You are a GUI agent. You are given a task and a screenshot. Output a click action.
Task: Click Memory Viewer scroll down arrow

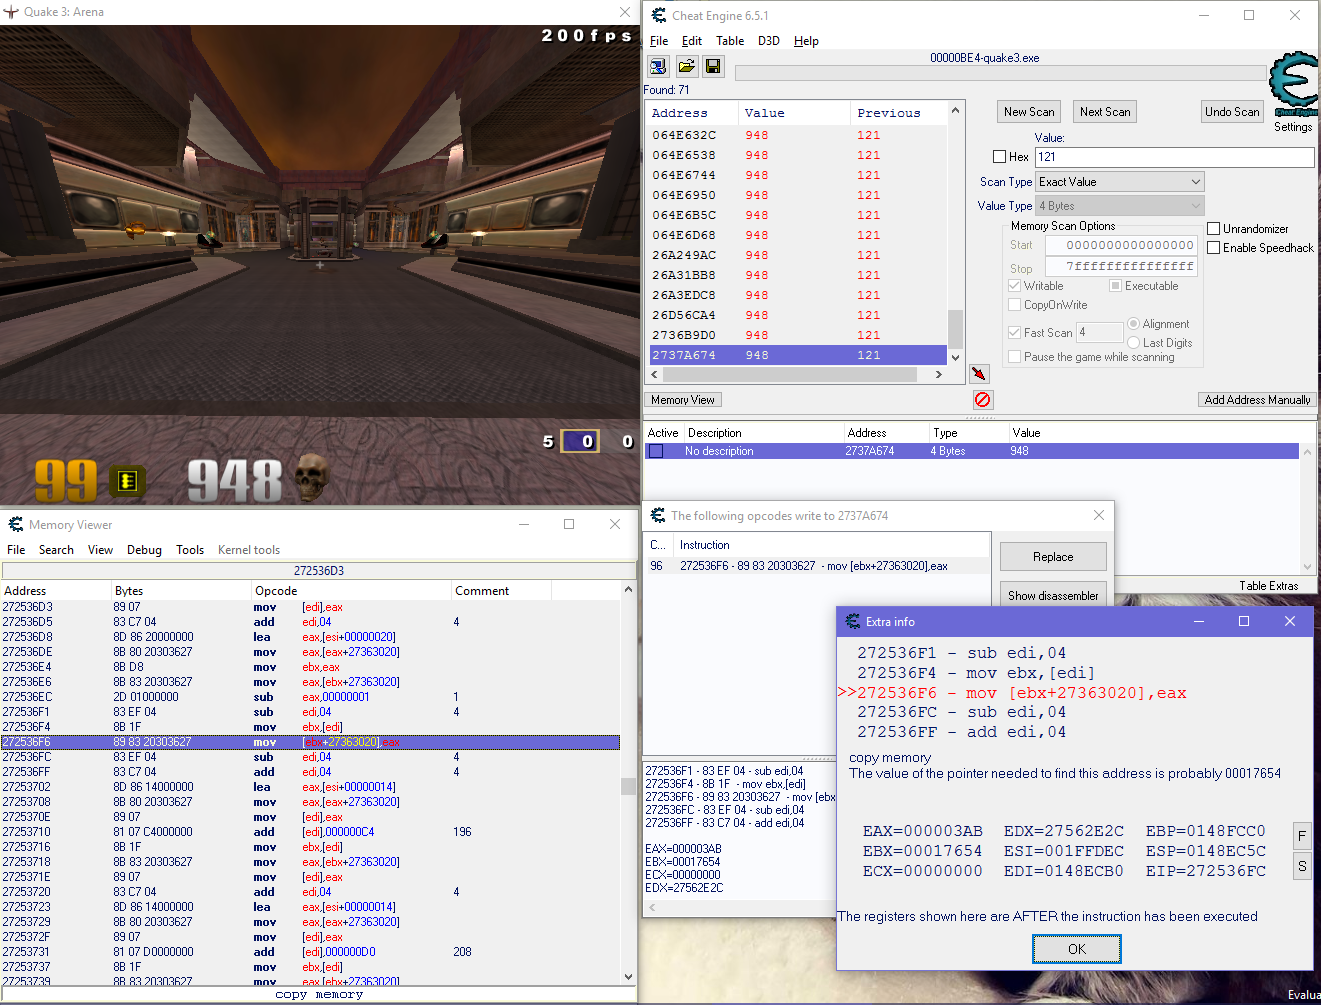click(628, 977)
